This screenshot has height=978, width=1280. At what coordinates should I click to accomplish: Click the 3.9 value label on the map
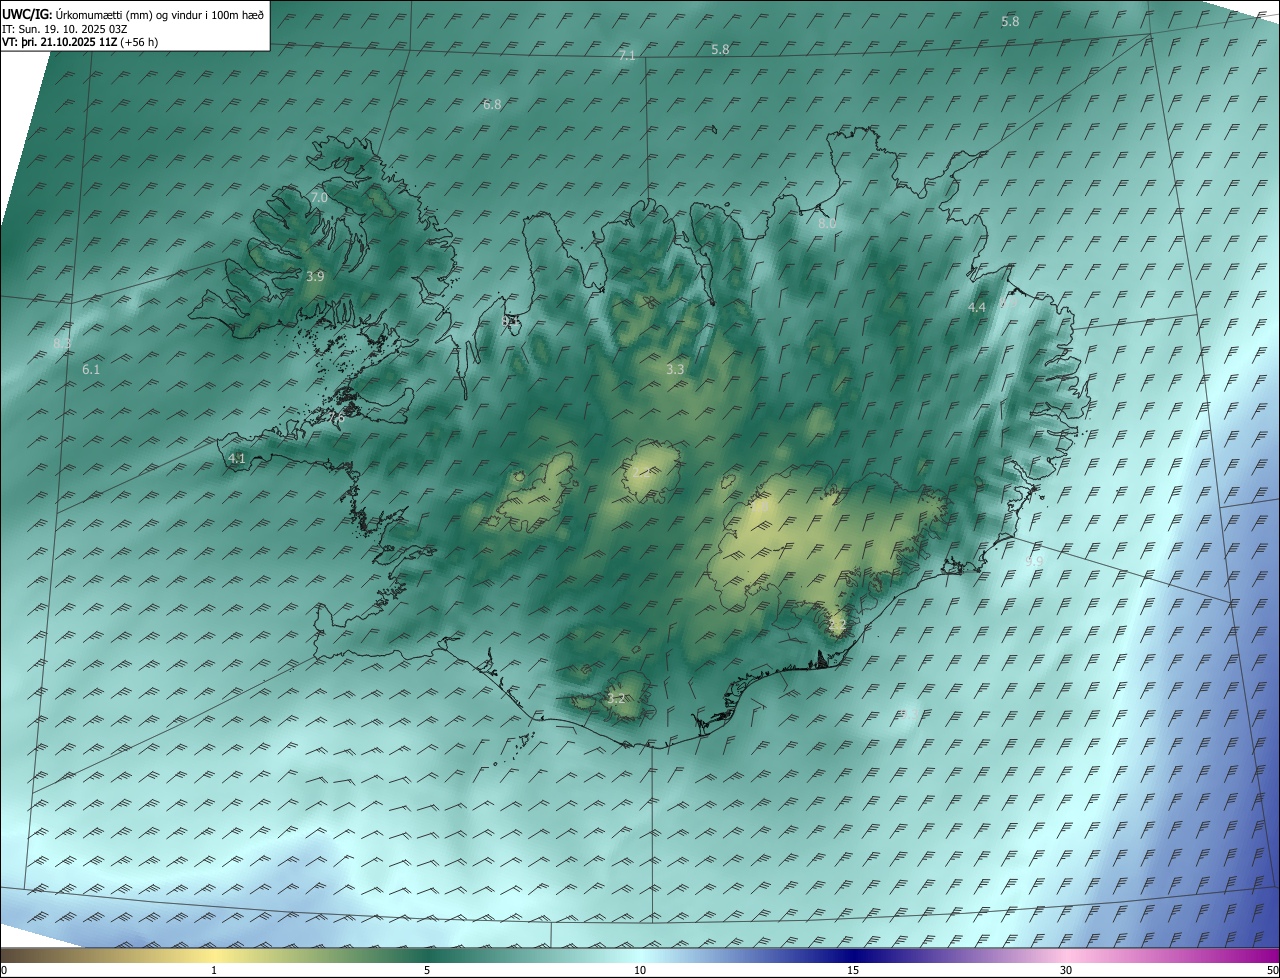click(315, 276)
